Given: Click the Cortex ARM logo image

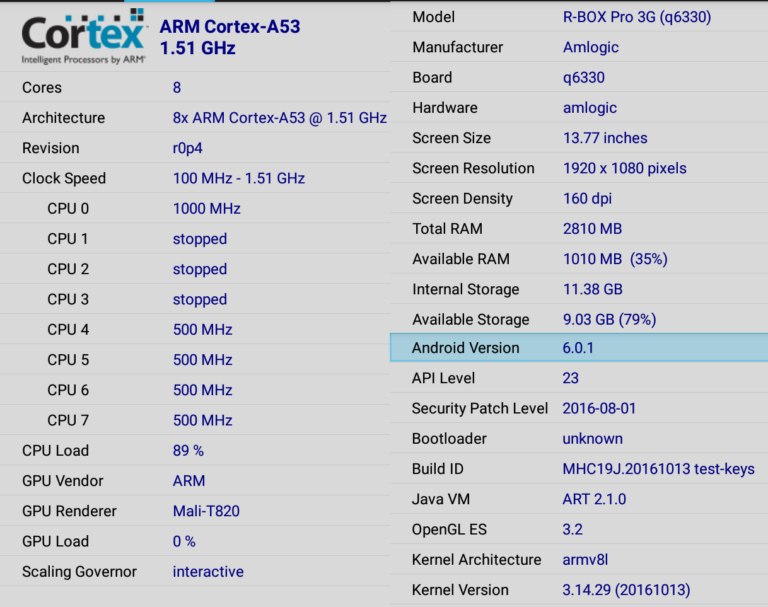Looking at the screenshot, I should point(84,37).
